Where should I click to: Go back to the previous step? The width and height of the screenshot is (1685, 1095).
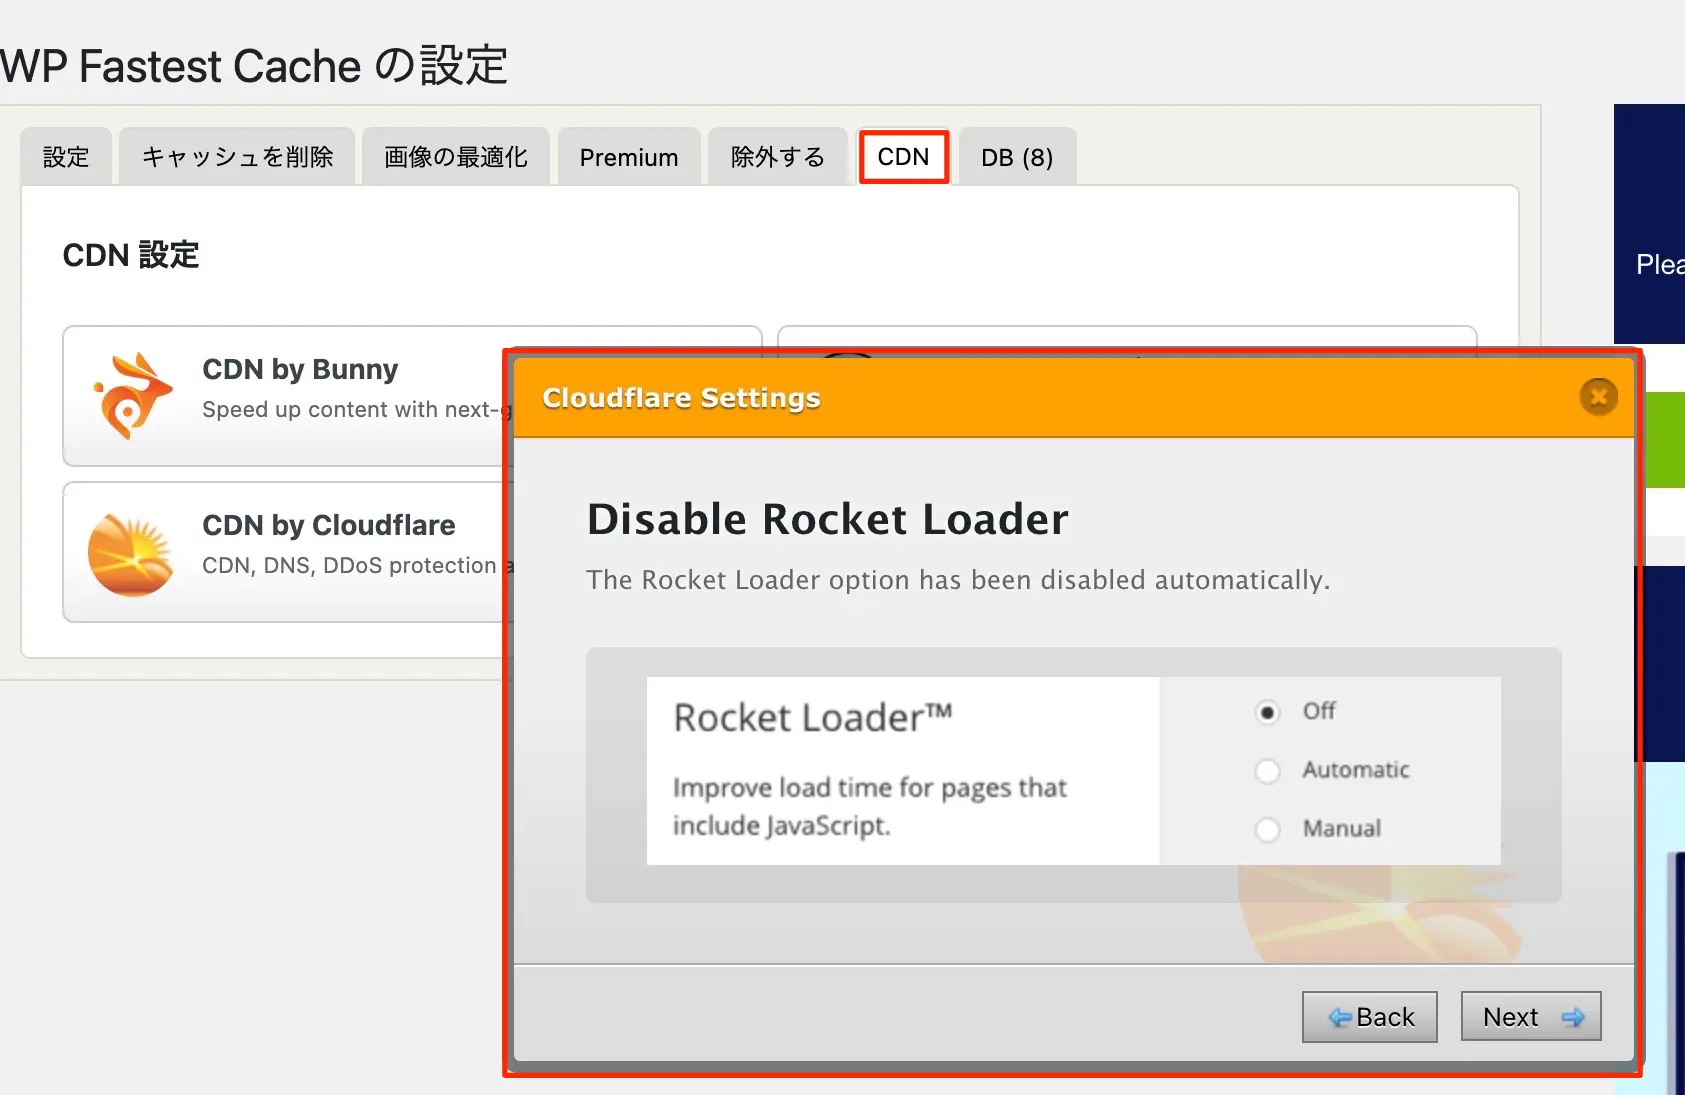point(1369,1017)
